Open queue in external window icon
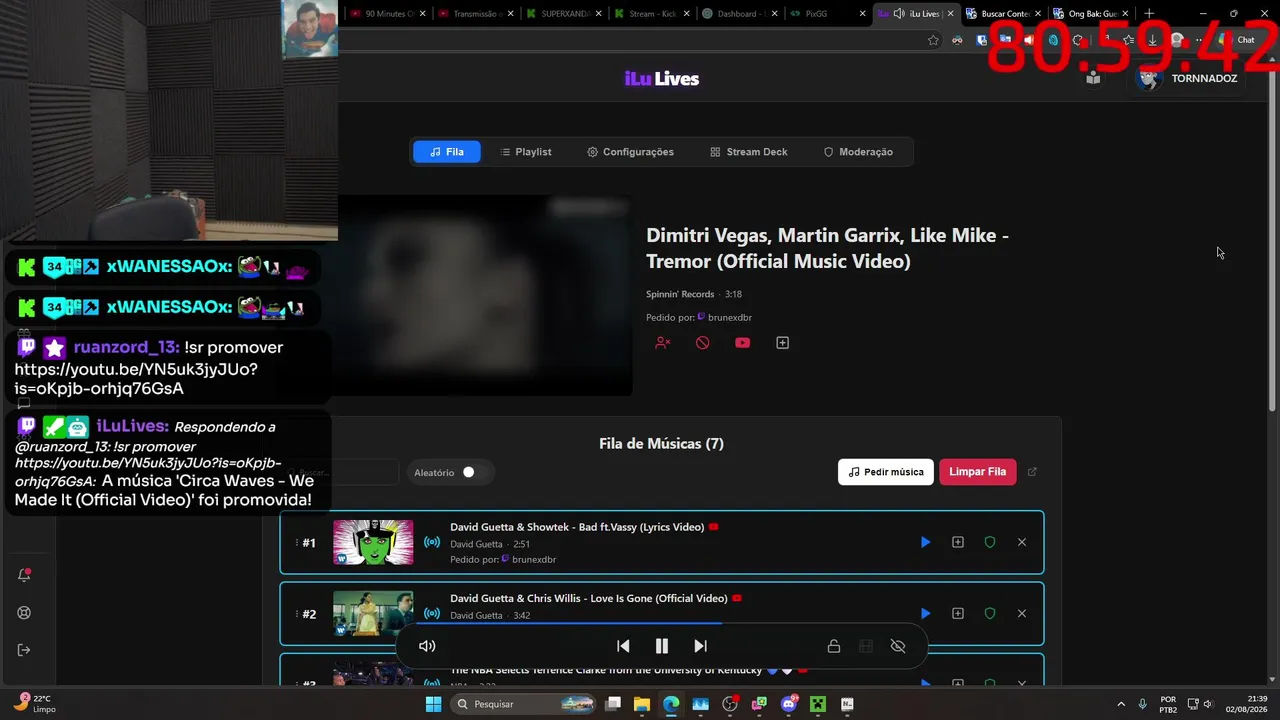 pyautogui.click(x=1033, y=472)
